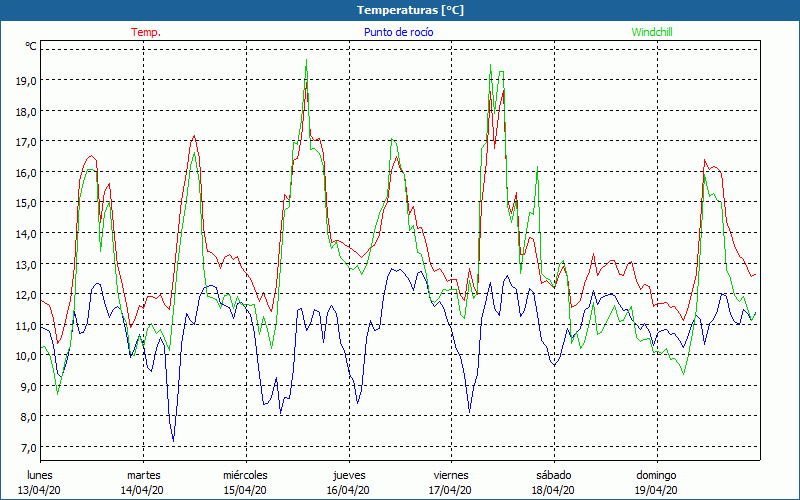Image resolution: width=800 pixels, height=500 pixels.
Task: Click the '7,0' y-axis value
Action: tap(28, 447)
